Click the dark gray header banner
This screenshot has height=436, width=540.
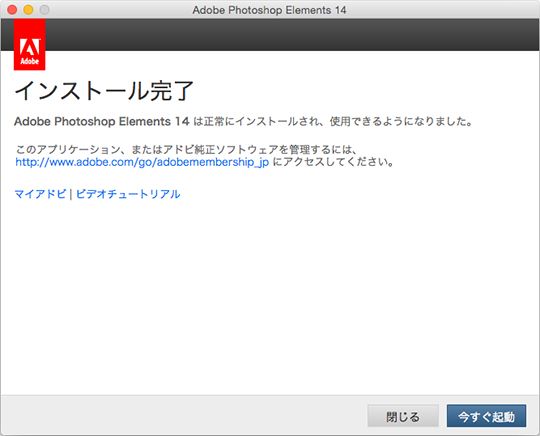click(293, 34)
